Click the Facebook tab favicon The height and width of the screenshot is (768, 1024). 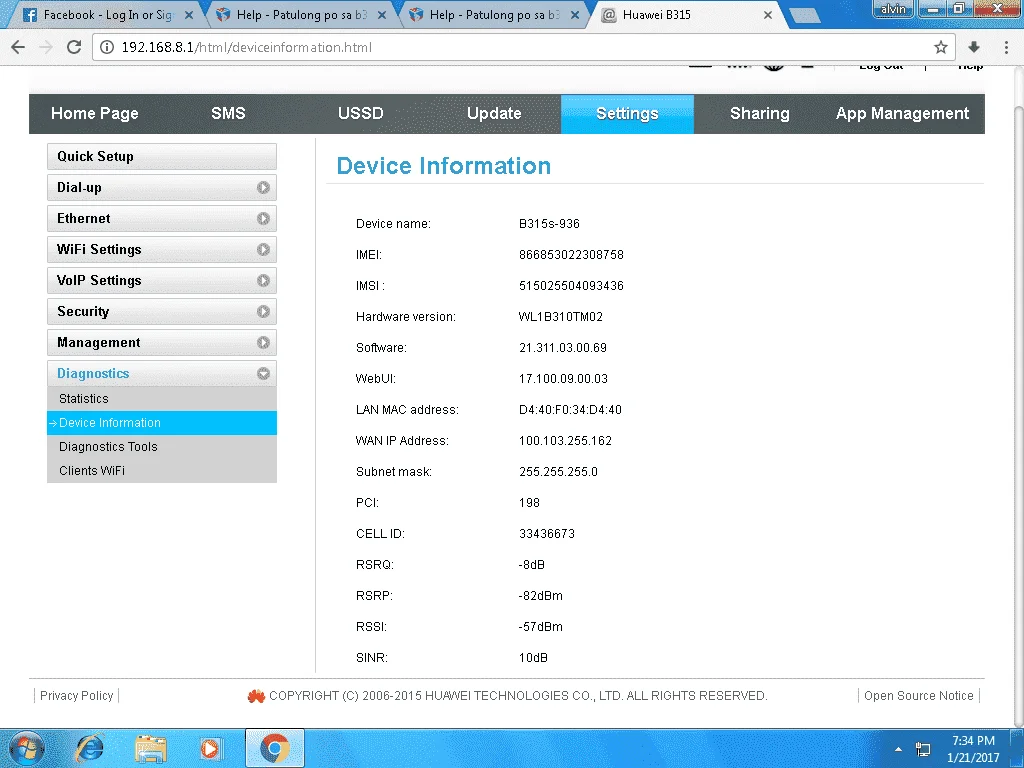pyautogui.click(x=29, y=14)
